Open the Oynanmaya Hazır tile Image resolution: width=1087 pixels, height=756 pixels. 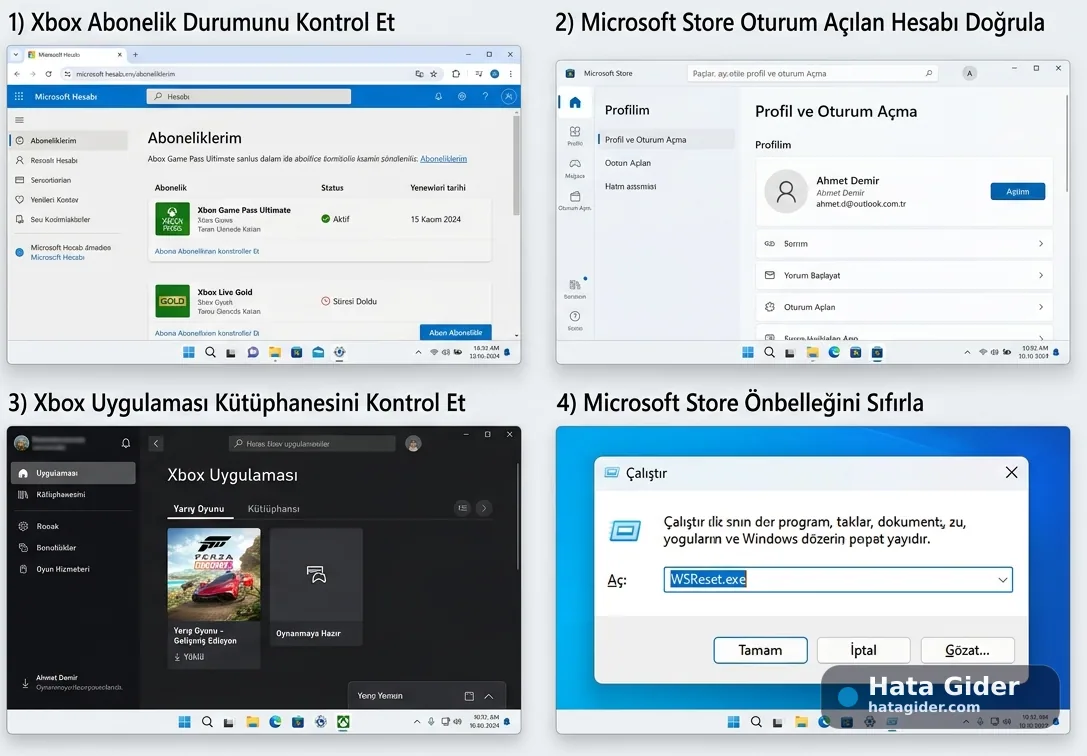pos(316,587)
